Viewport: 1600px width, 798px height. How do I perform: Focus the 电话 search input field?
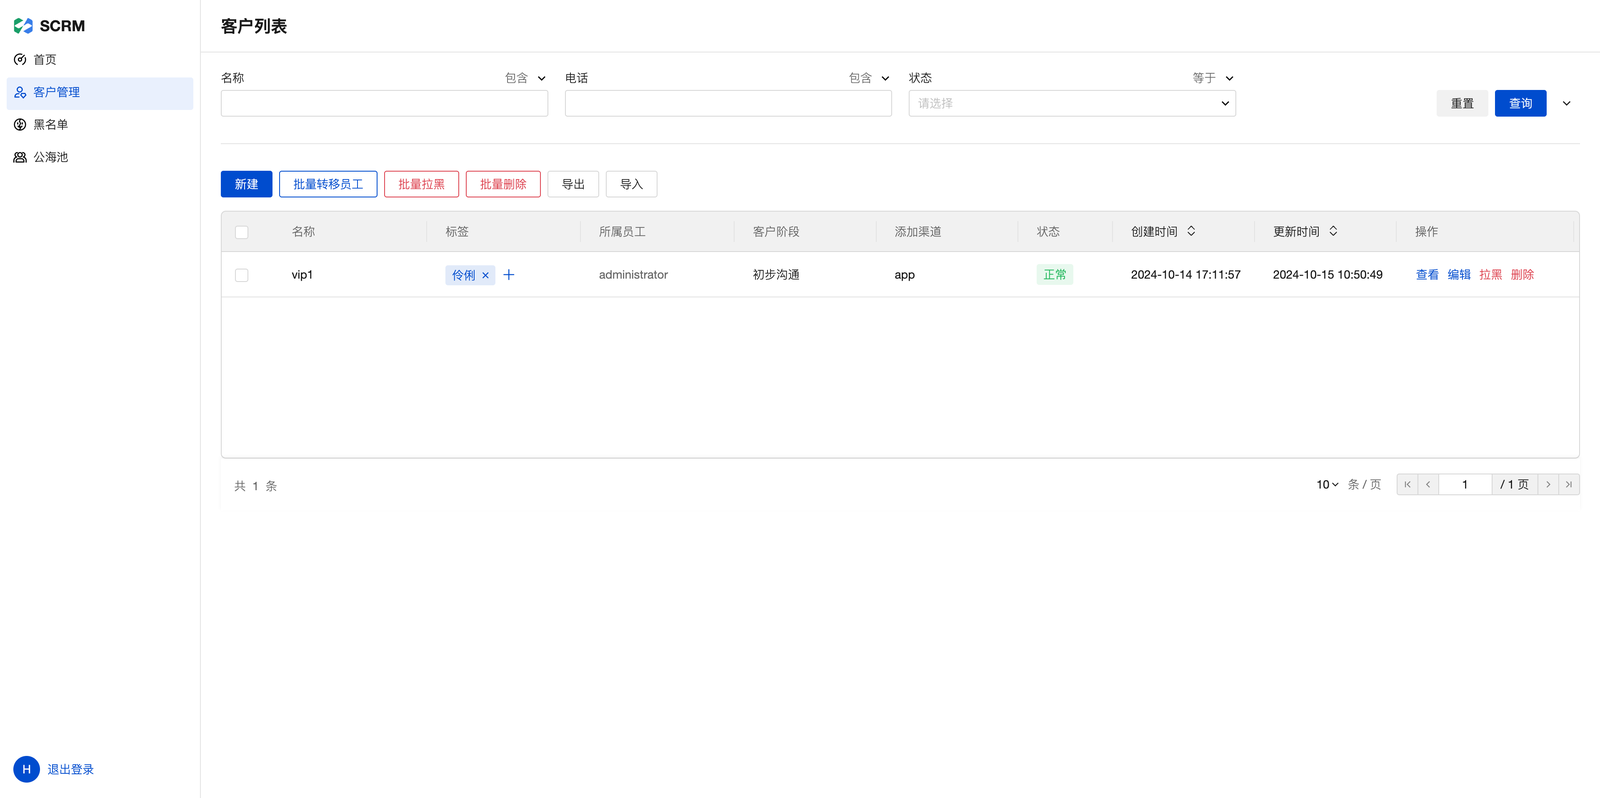728,103
